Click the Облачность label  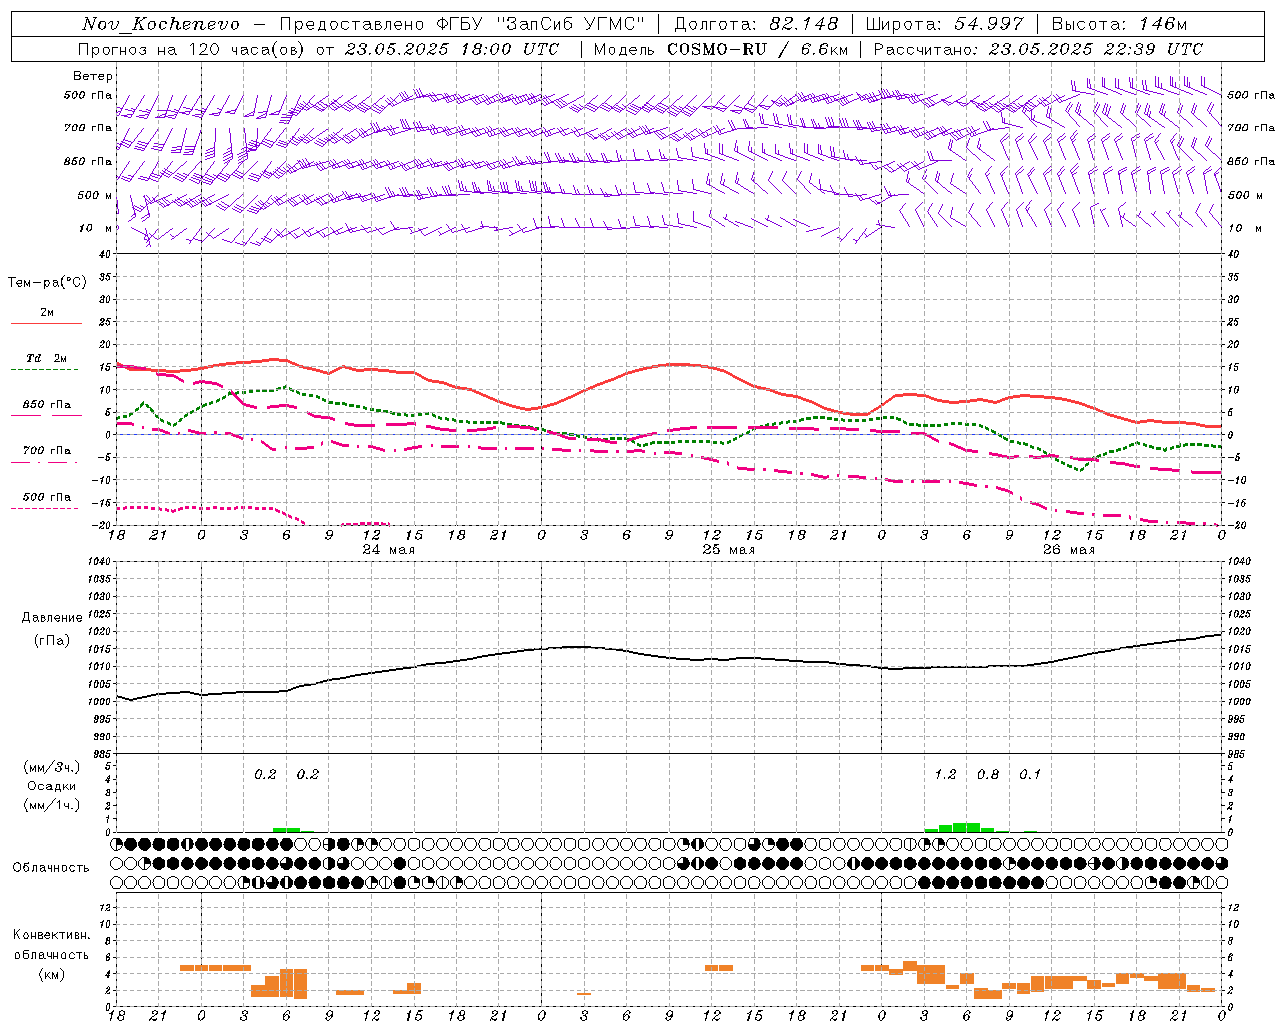51,868
